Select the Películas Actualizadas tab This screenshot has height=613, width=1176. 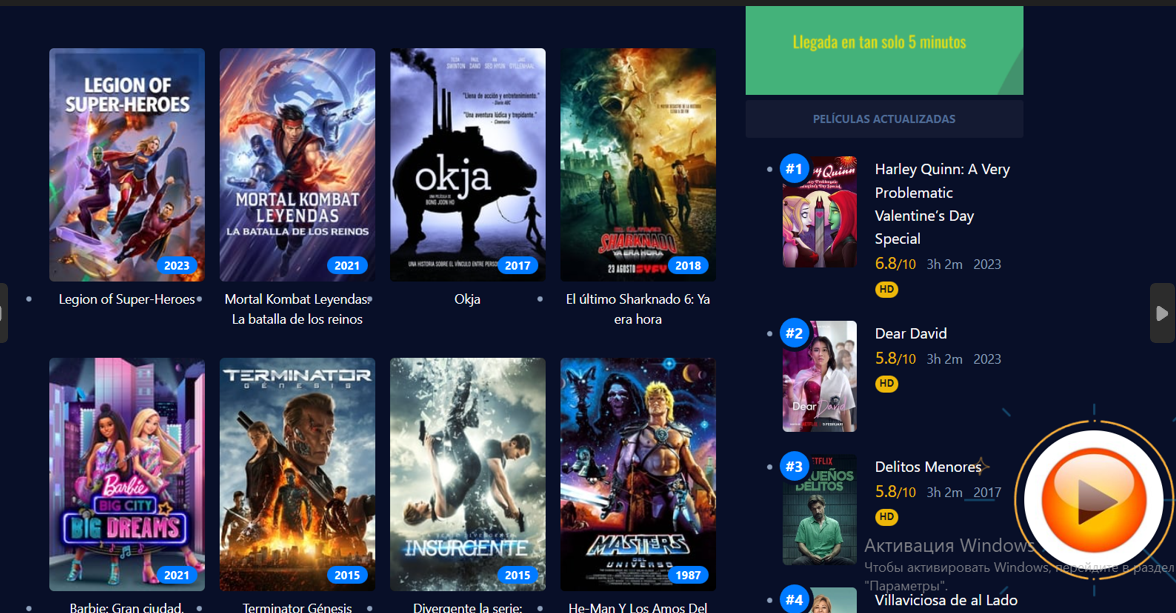884,119
